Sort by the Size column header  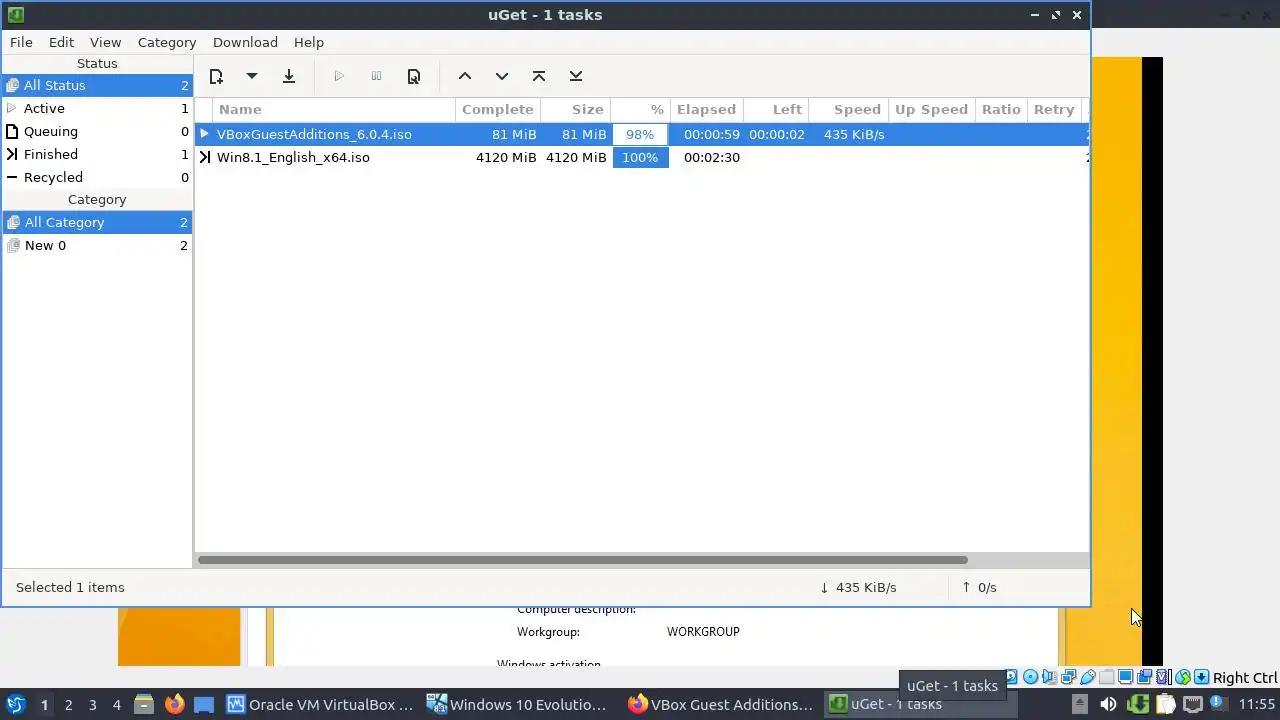click(576, 109)
